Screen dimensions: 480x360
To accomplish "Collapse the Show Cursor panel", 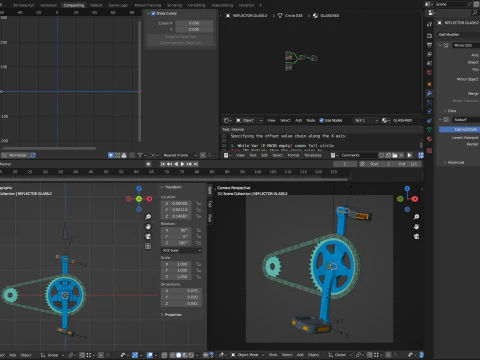I will (148, 13).
